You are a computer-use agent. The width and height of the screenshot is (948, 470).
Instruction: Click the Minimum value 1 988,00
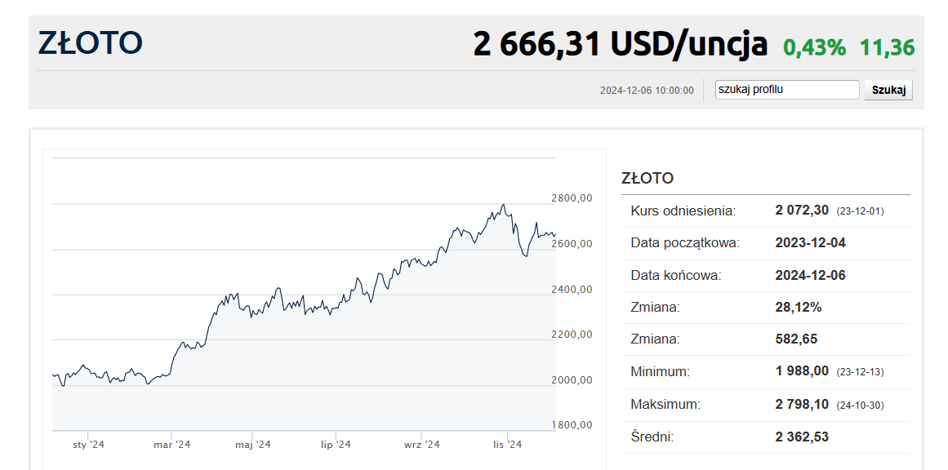coord(802,371)
